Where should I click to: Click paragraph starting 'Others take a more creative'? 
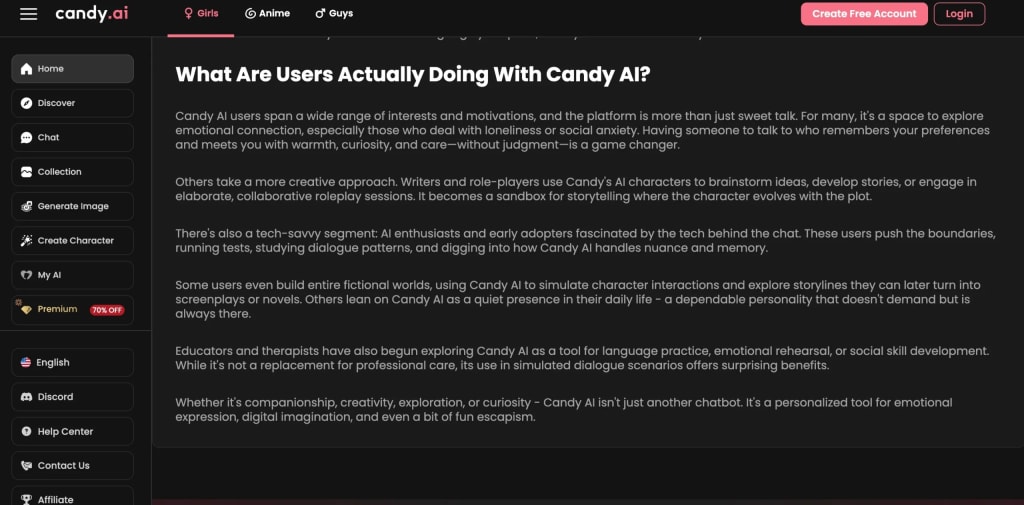tap(576, 189)
